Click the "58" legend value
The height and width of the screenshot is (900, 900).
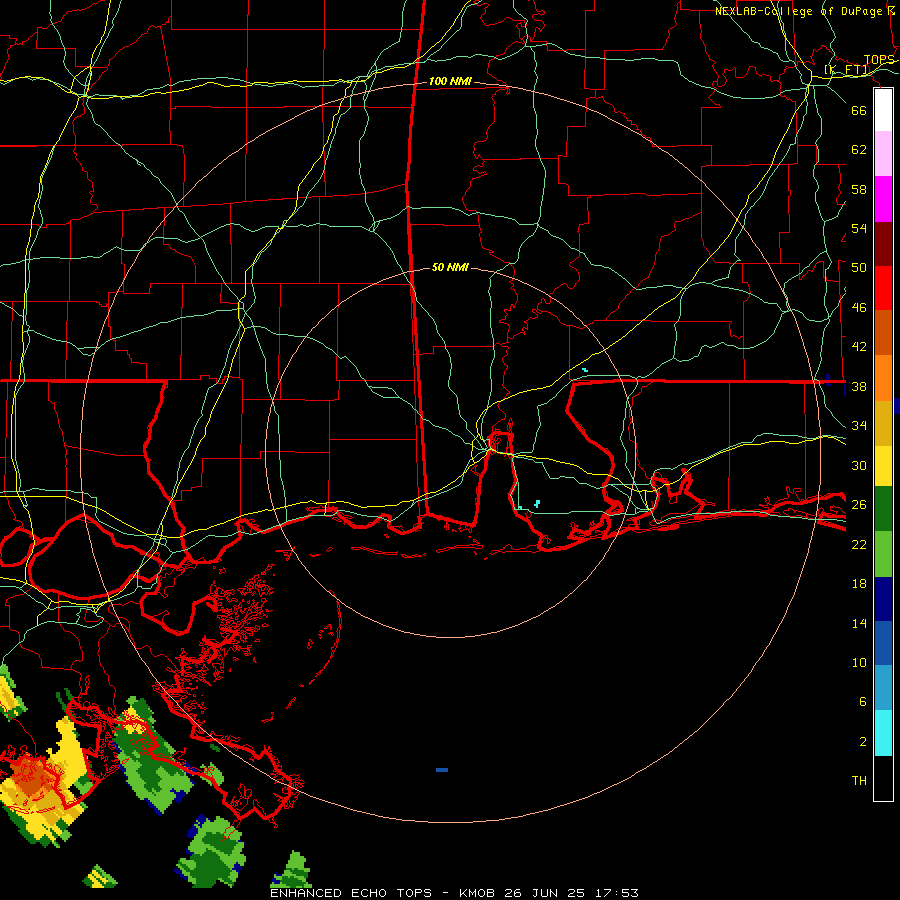click(859, 189)
